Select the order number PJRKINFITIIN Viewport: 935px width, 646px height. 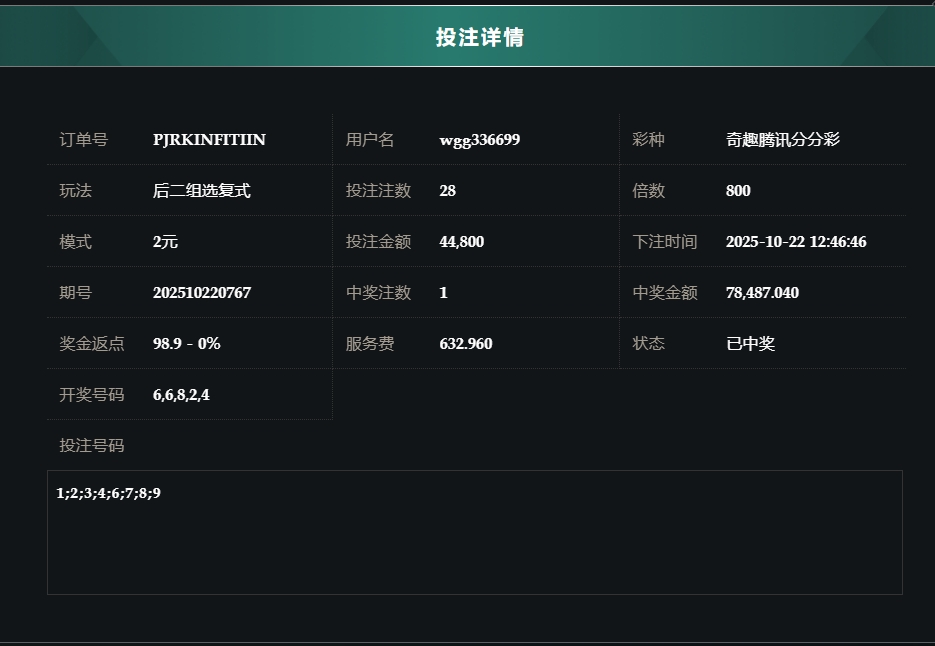[209, 140]
